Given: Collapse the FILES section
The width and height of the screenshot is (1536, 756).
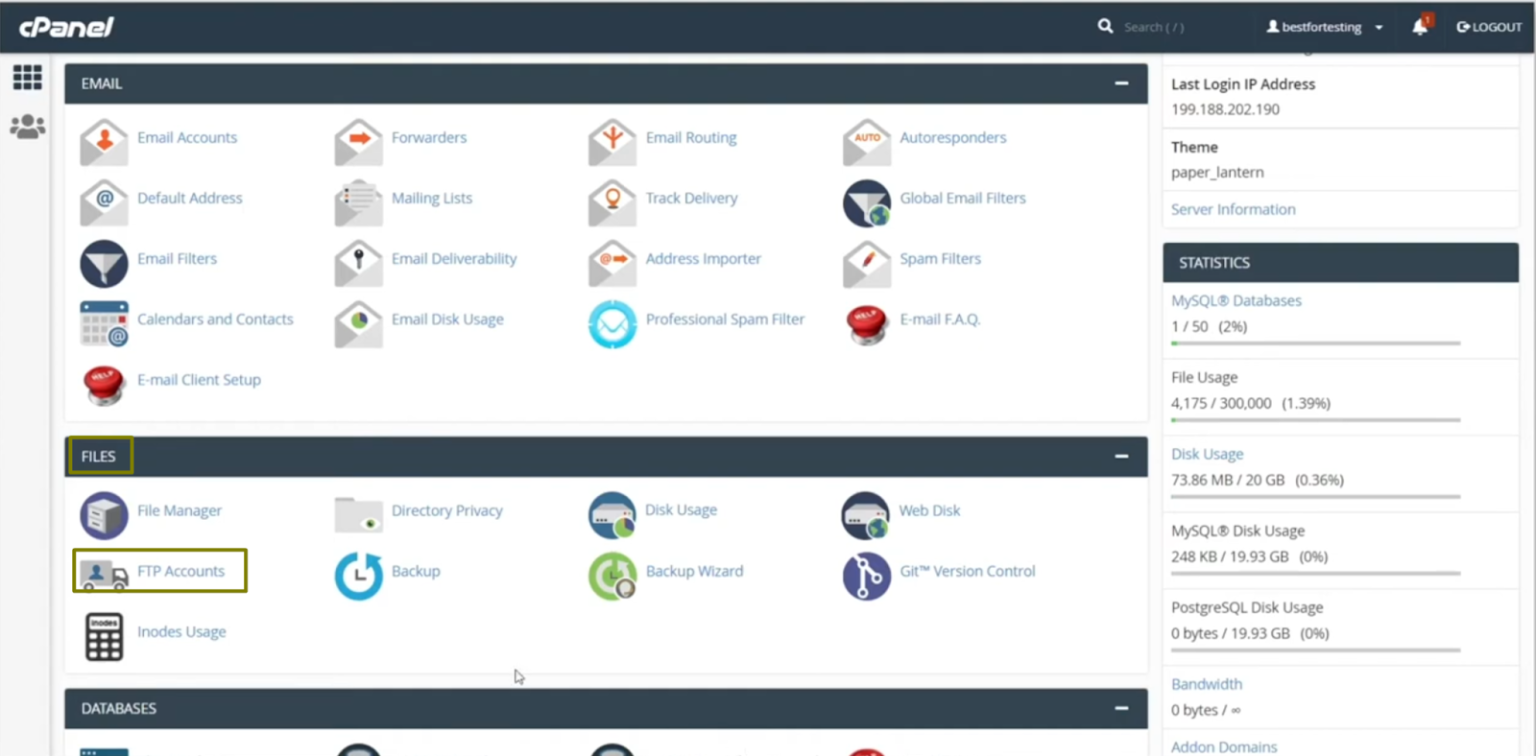Looking at the screenshot, I should click(x=1123, y=456).
